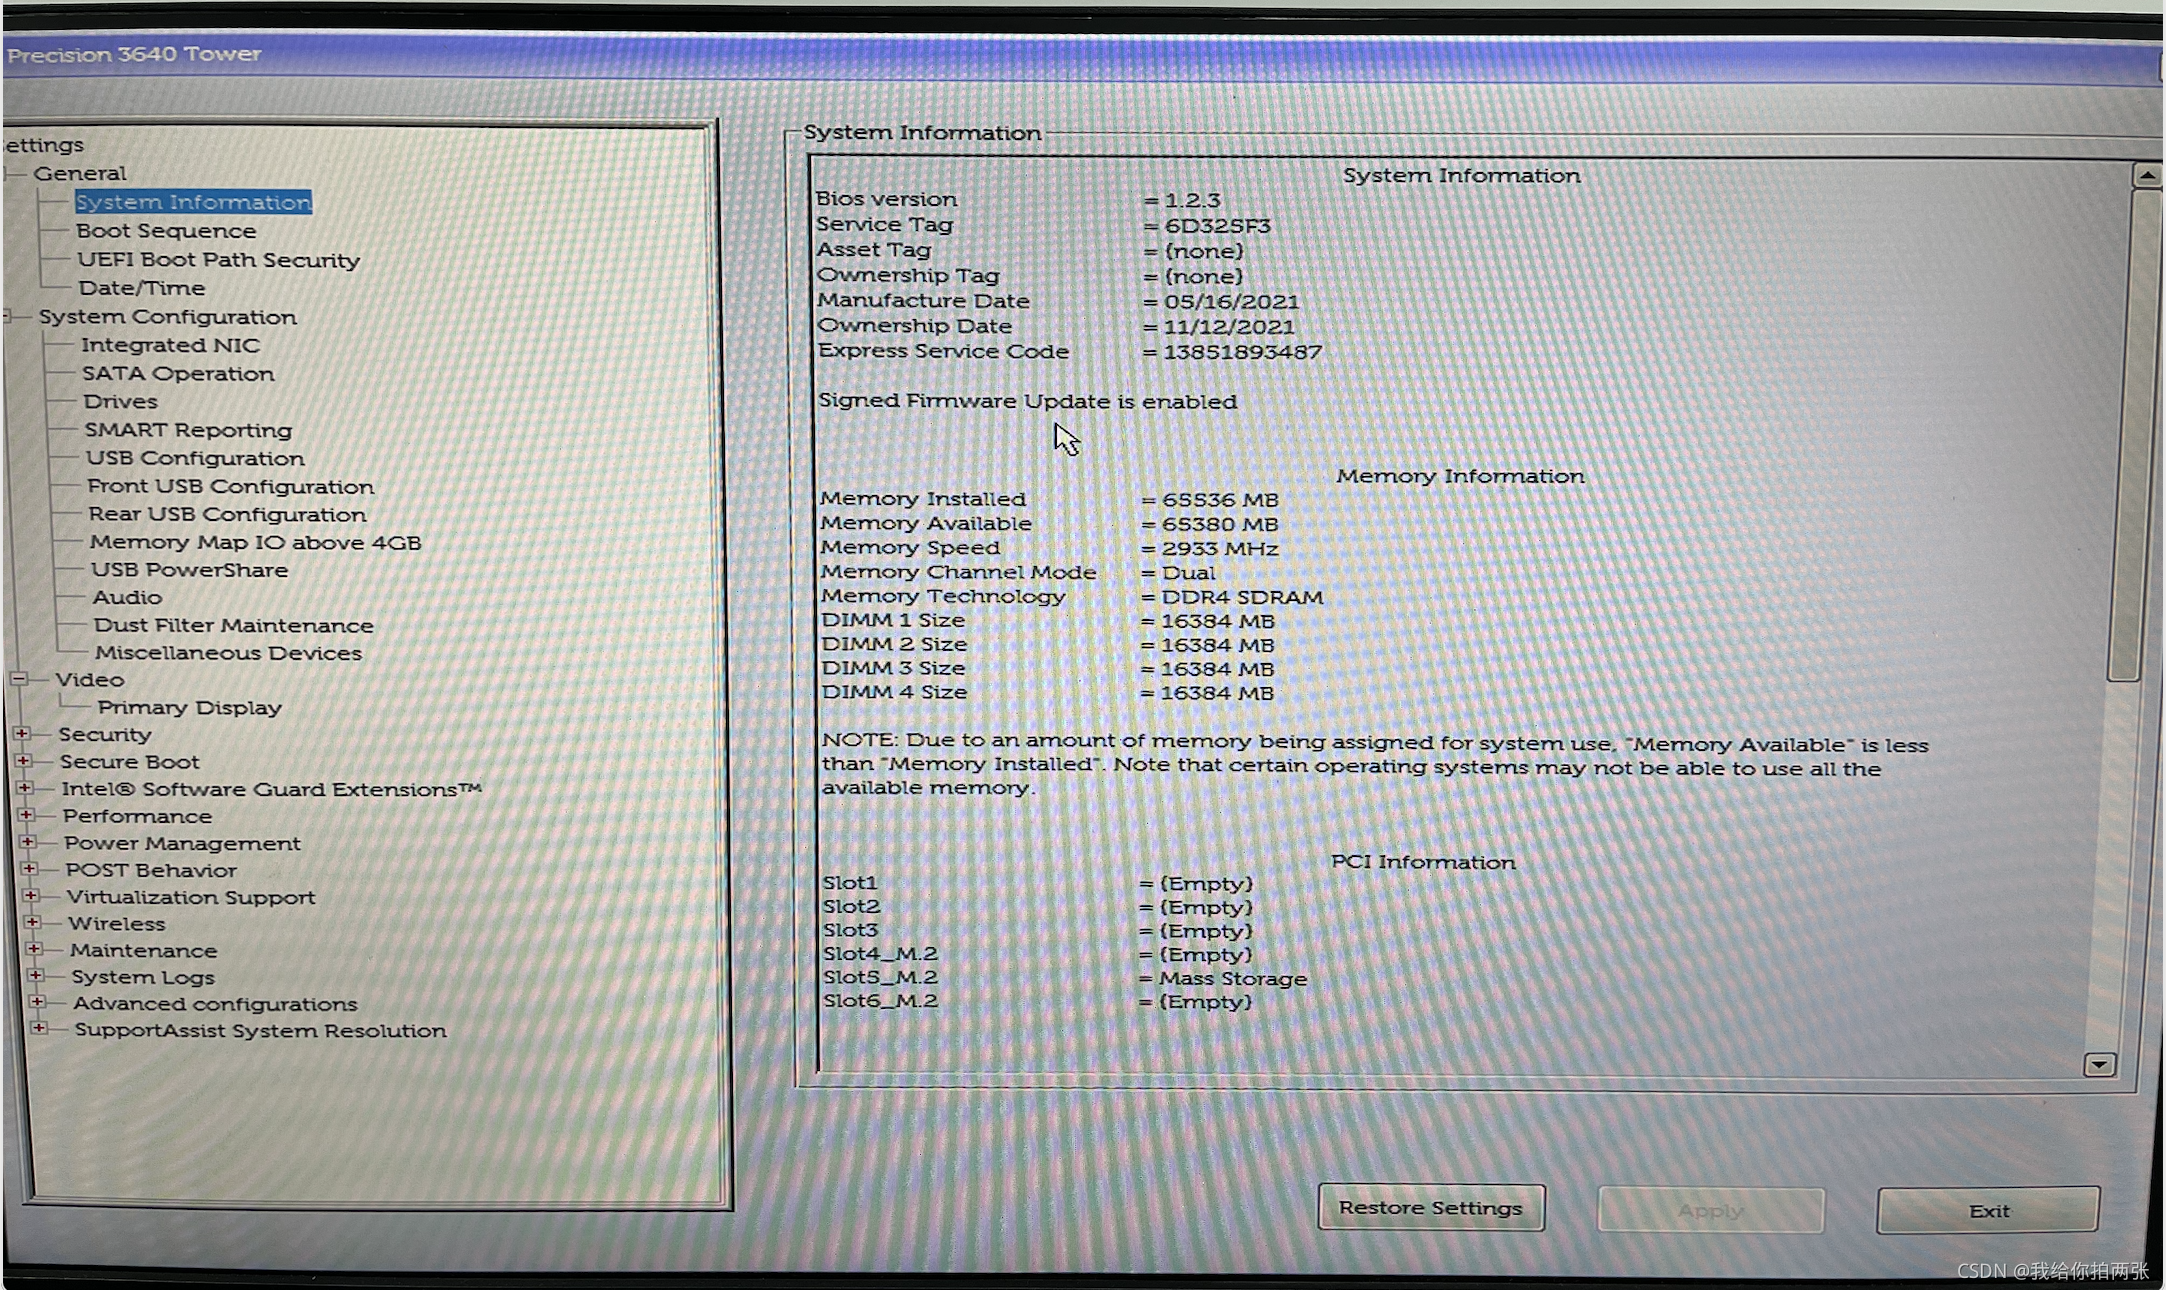Select the Dust Filter Maintenance item

point(233,625)
